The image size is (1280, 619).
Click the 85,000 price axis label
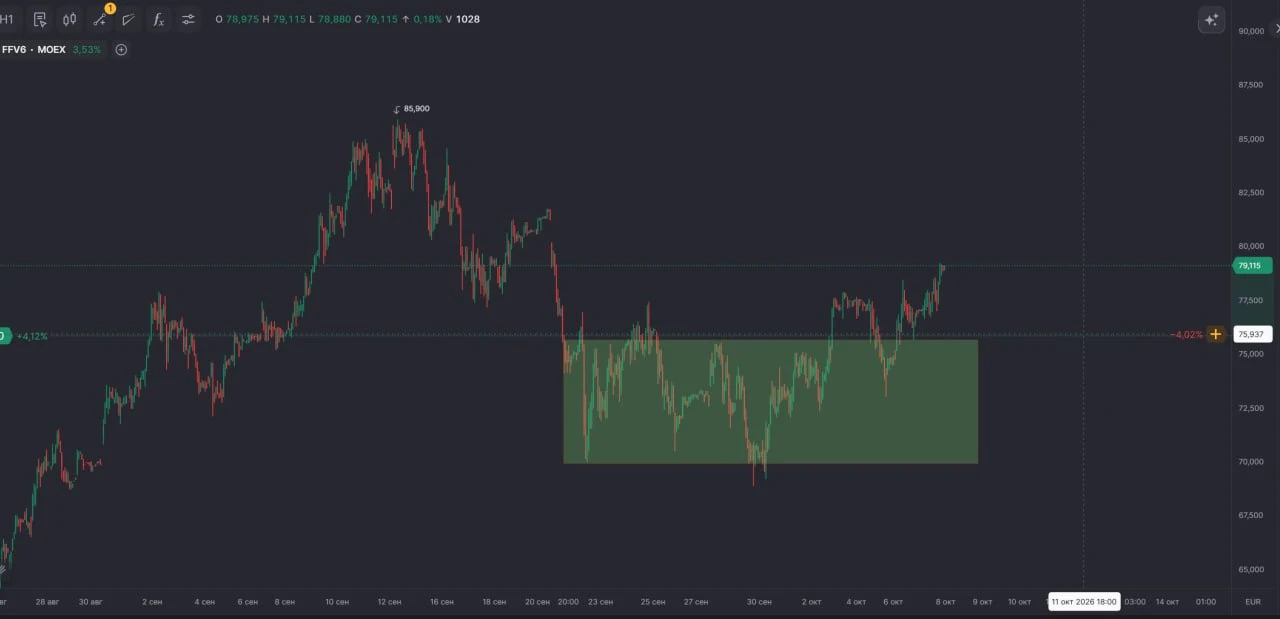point(1251,139)
